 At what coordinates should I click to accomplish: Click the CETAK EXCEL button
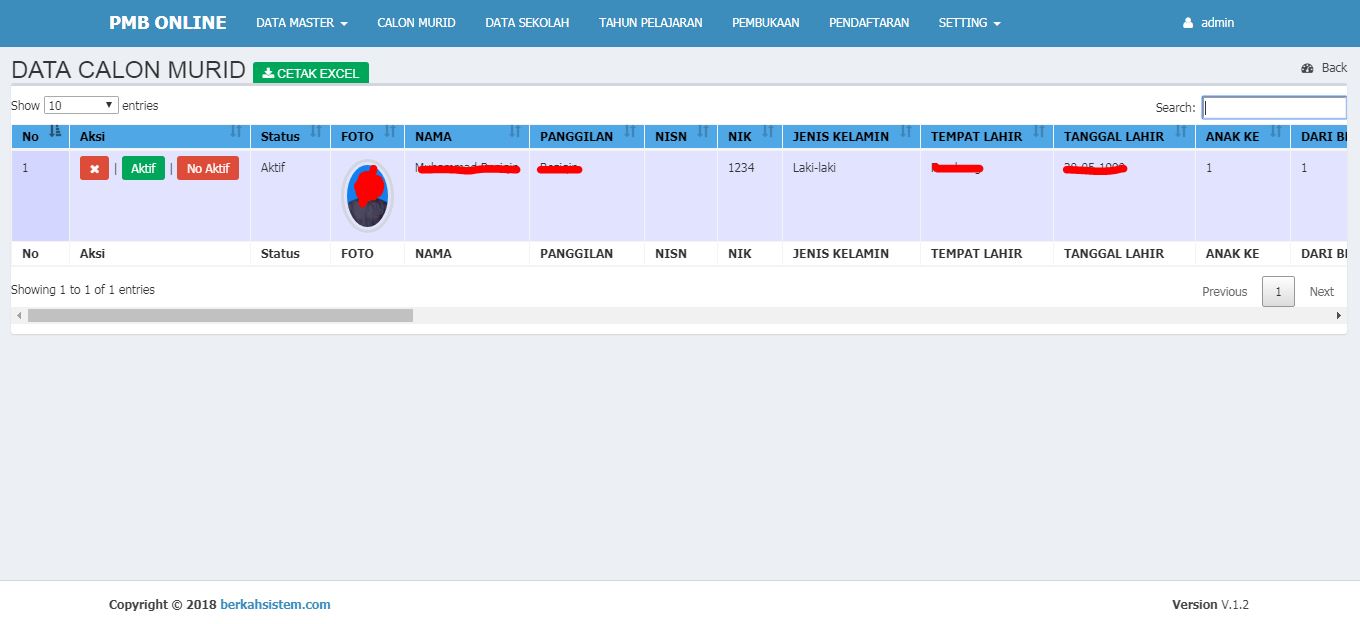click(311, 73)
